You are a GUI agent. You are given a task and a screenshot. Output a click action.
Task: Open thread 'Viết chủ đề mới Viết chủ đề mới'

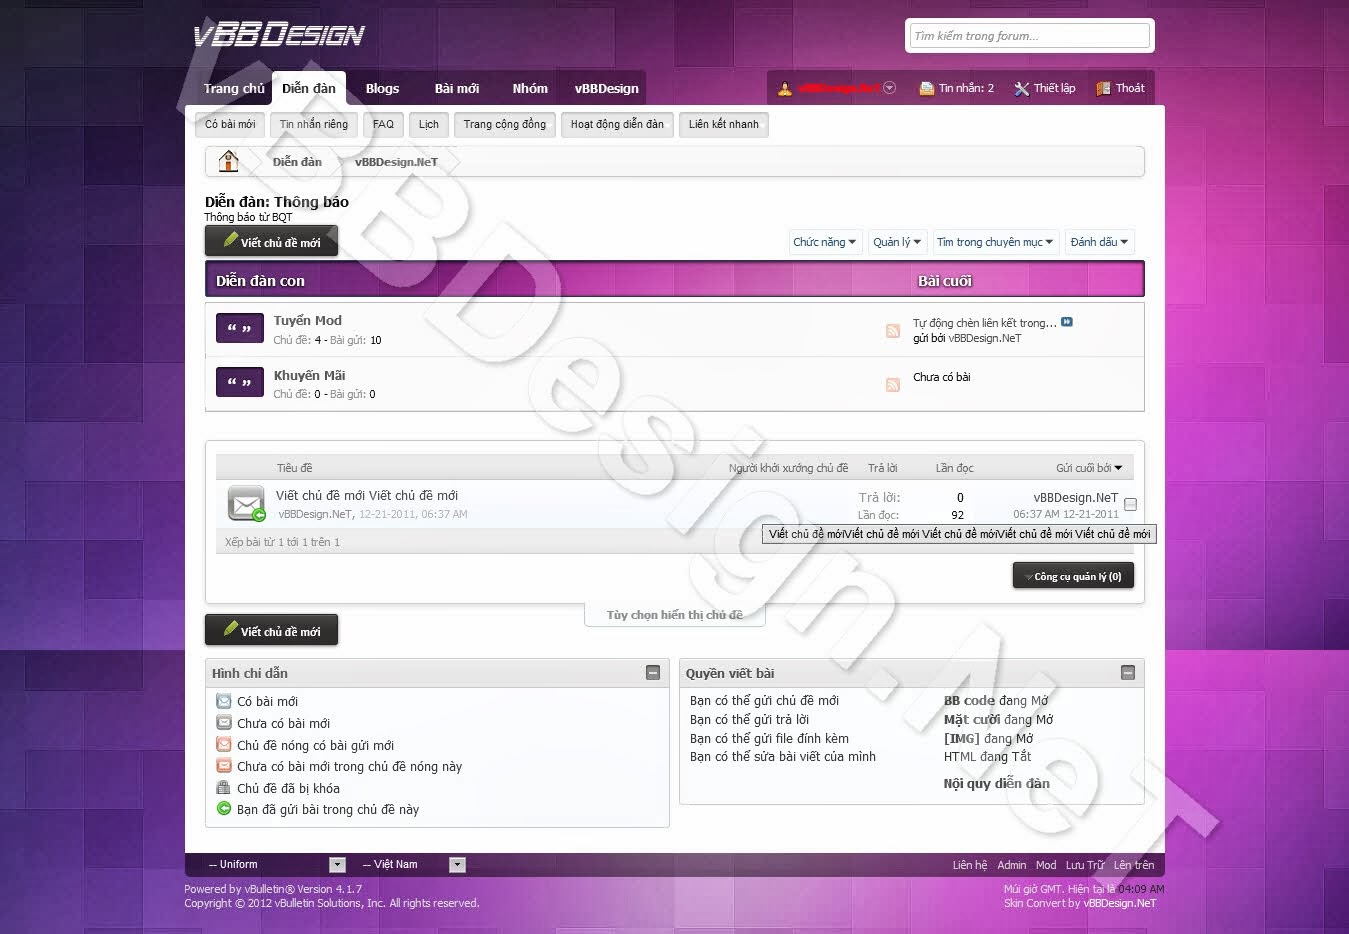pyautogui.click(x=367, y=495)
